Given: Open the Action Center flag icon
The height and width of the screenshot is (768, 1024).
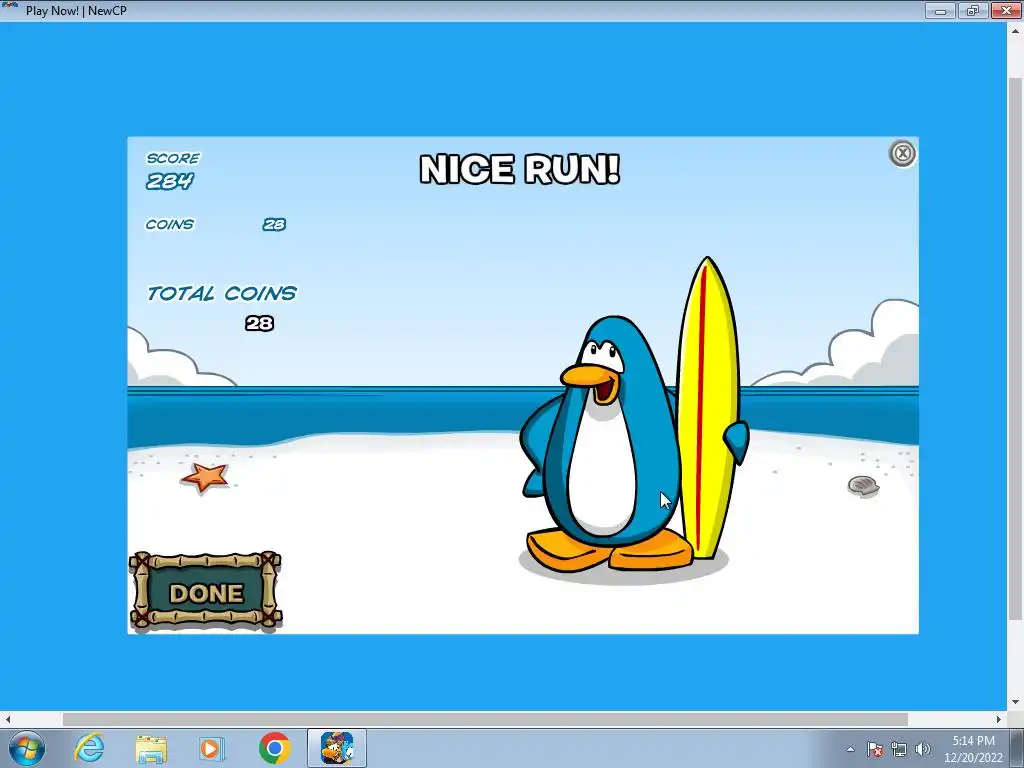Looking at the screenshot, I should (x=875, y=749).
